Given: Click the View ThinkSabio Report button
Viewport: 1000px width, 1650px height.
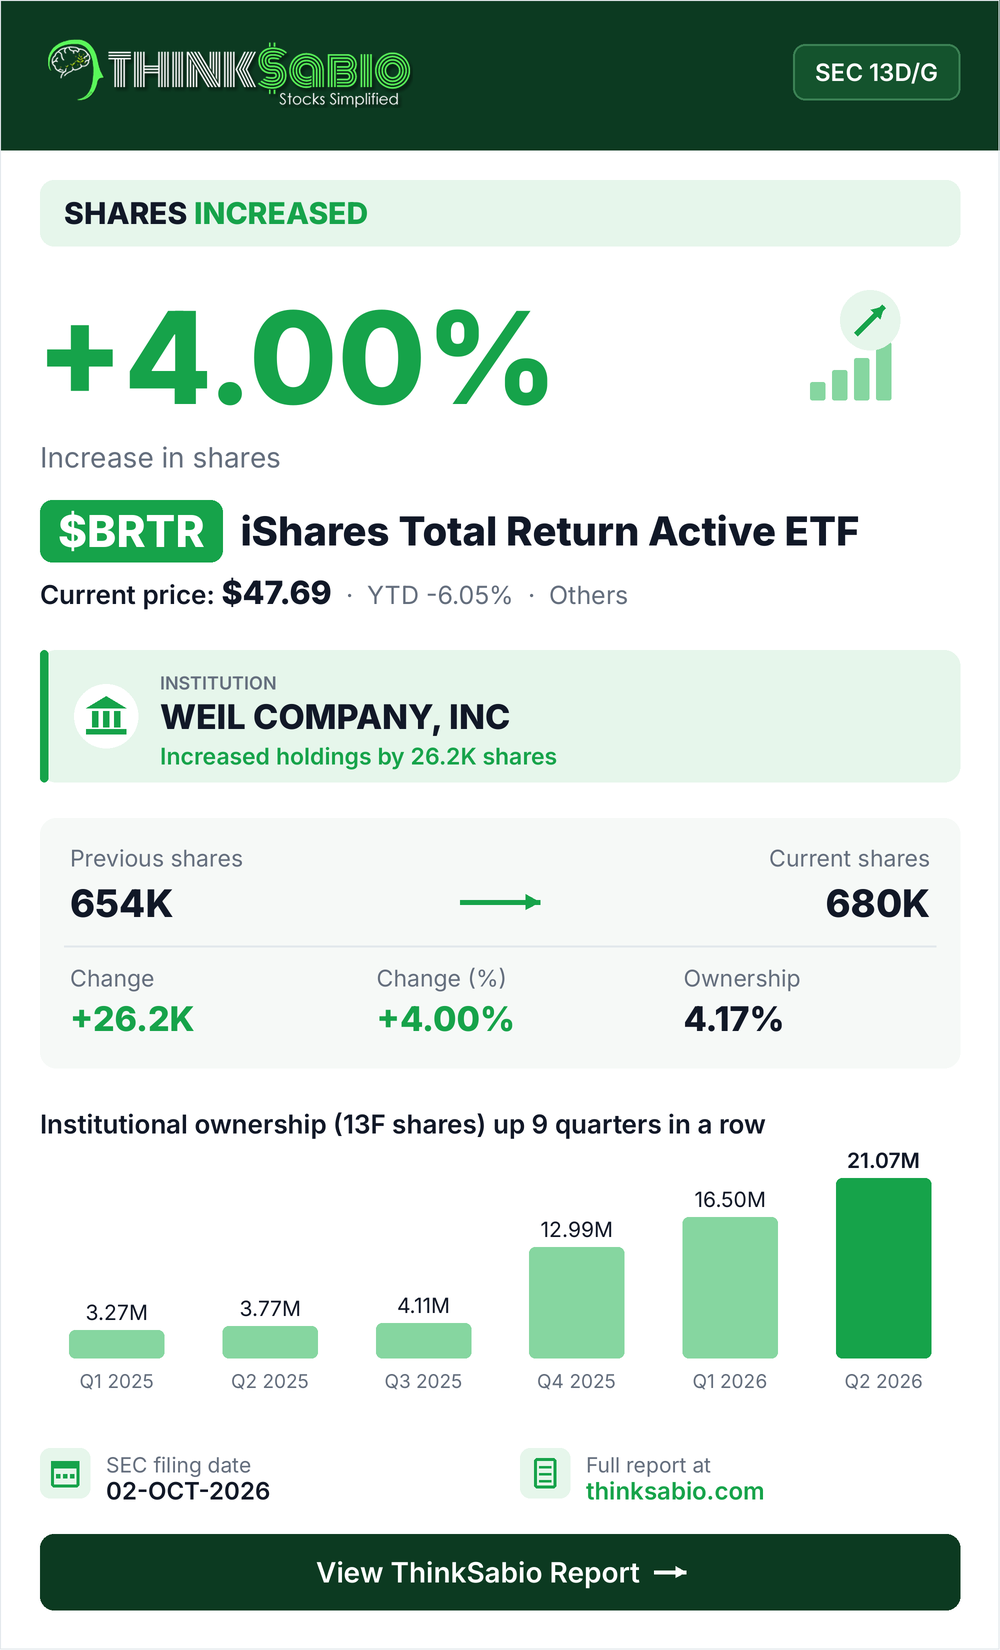Looking at the screenshot, I should 500,1572.
